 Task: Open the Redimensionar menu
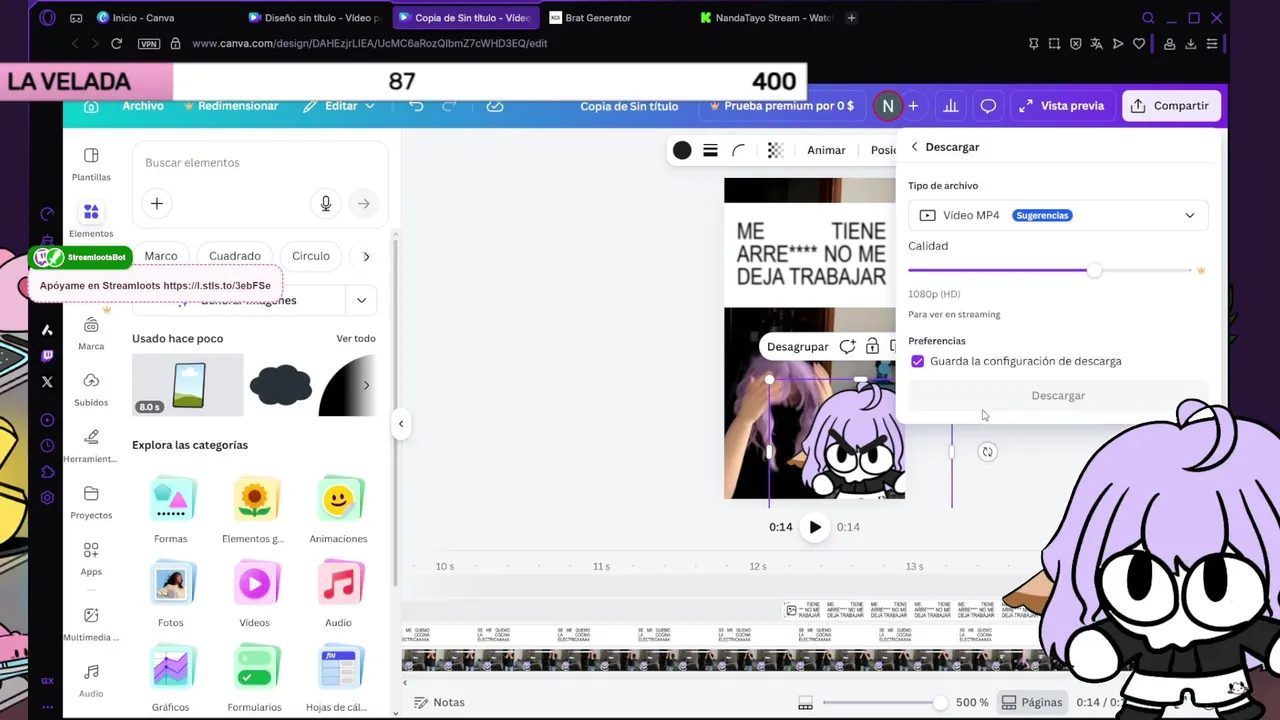click(x=231, y=106)
